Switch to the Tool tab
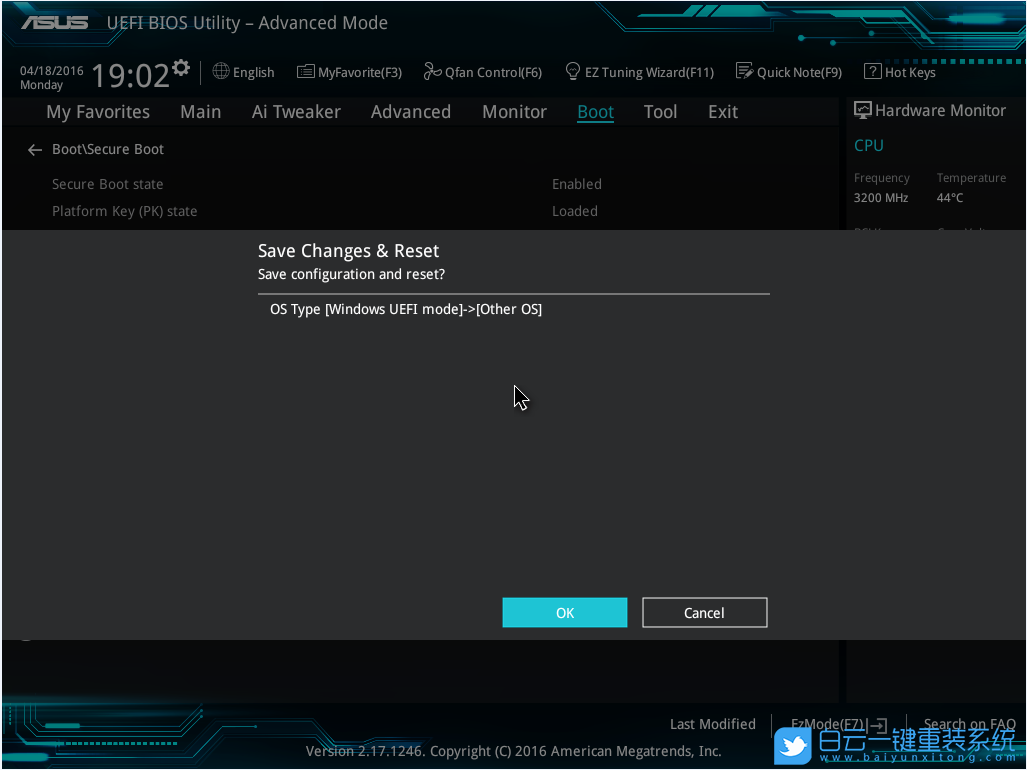Viewport: 1027px width, 770px height. click(660, 112)
